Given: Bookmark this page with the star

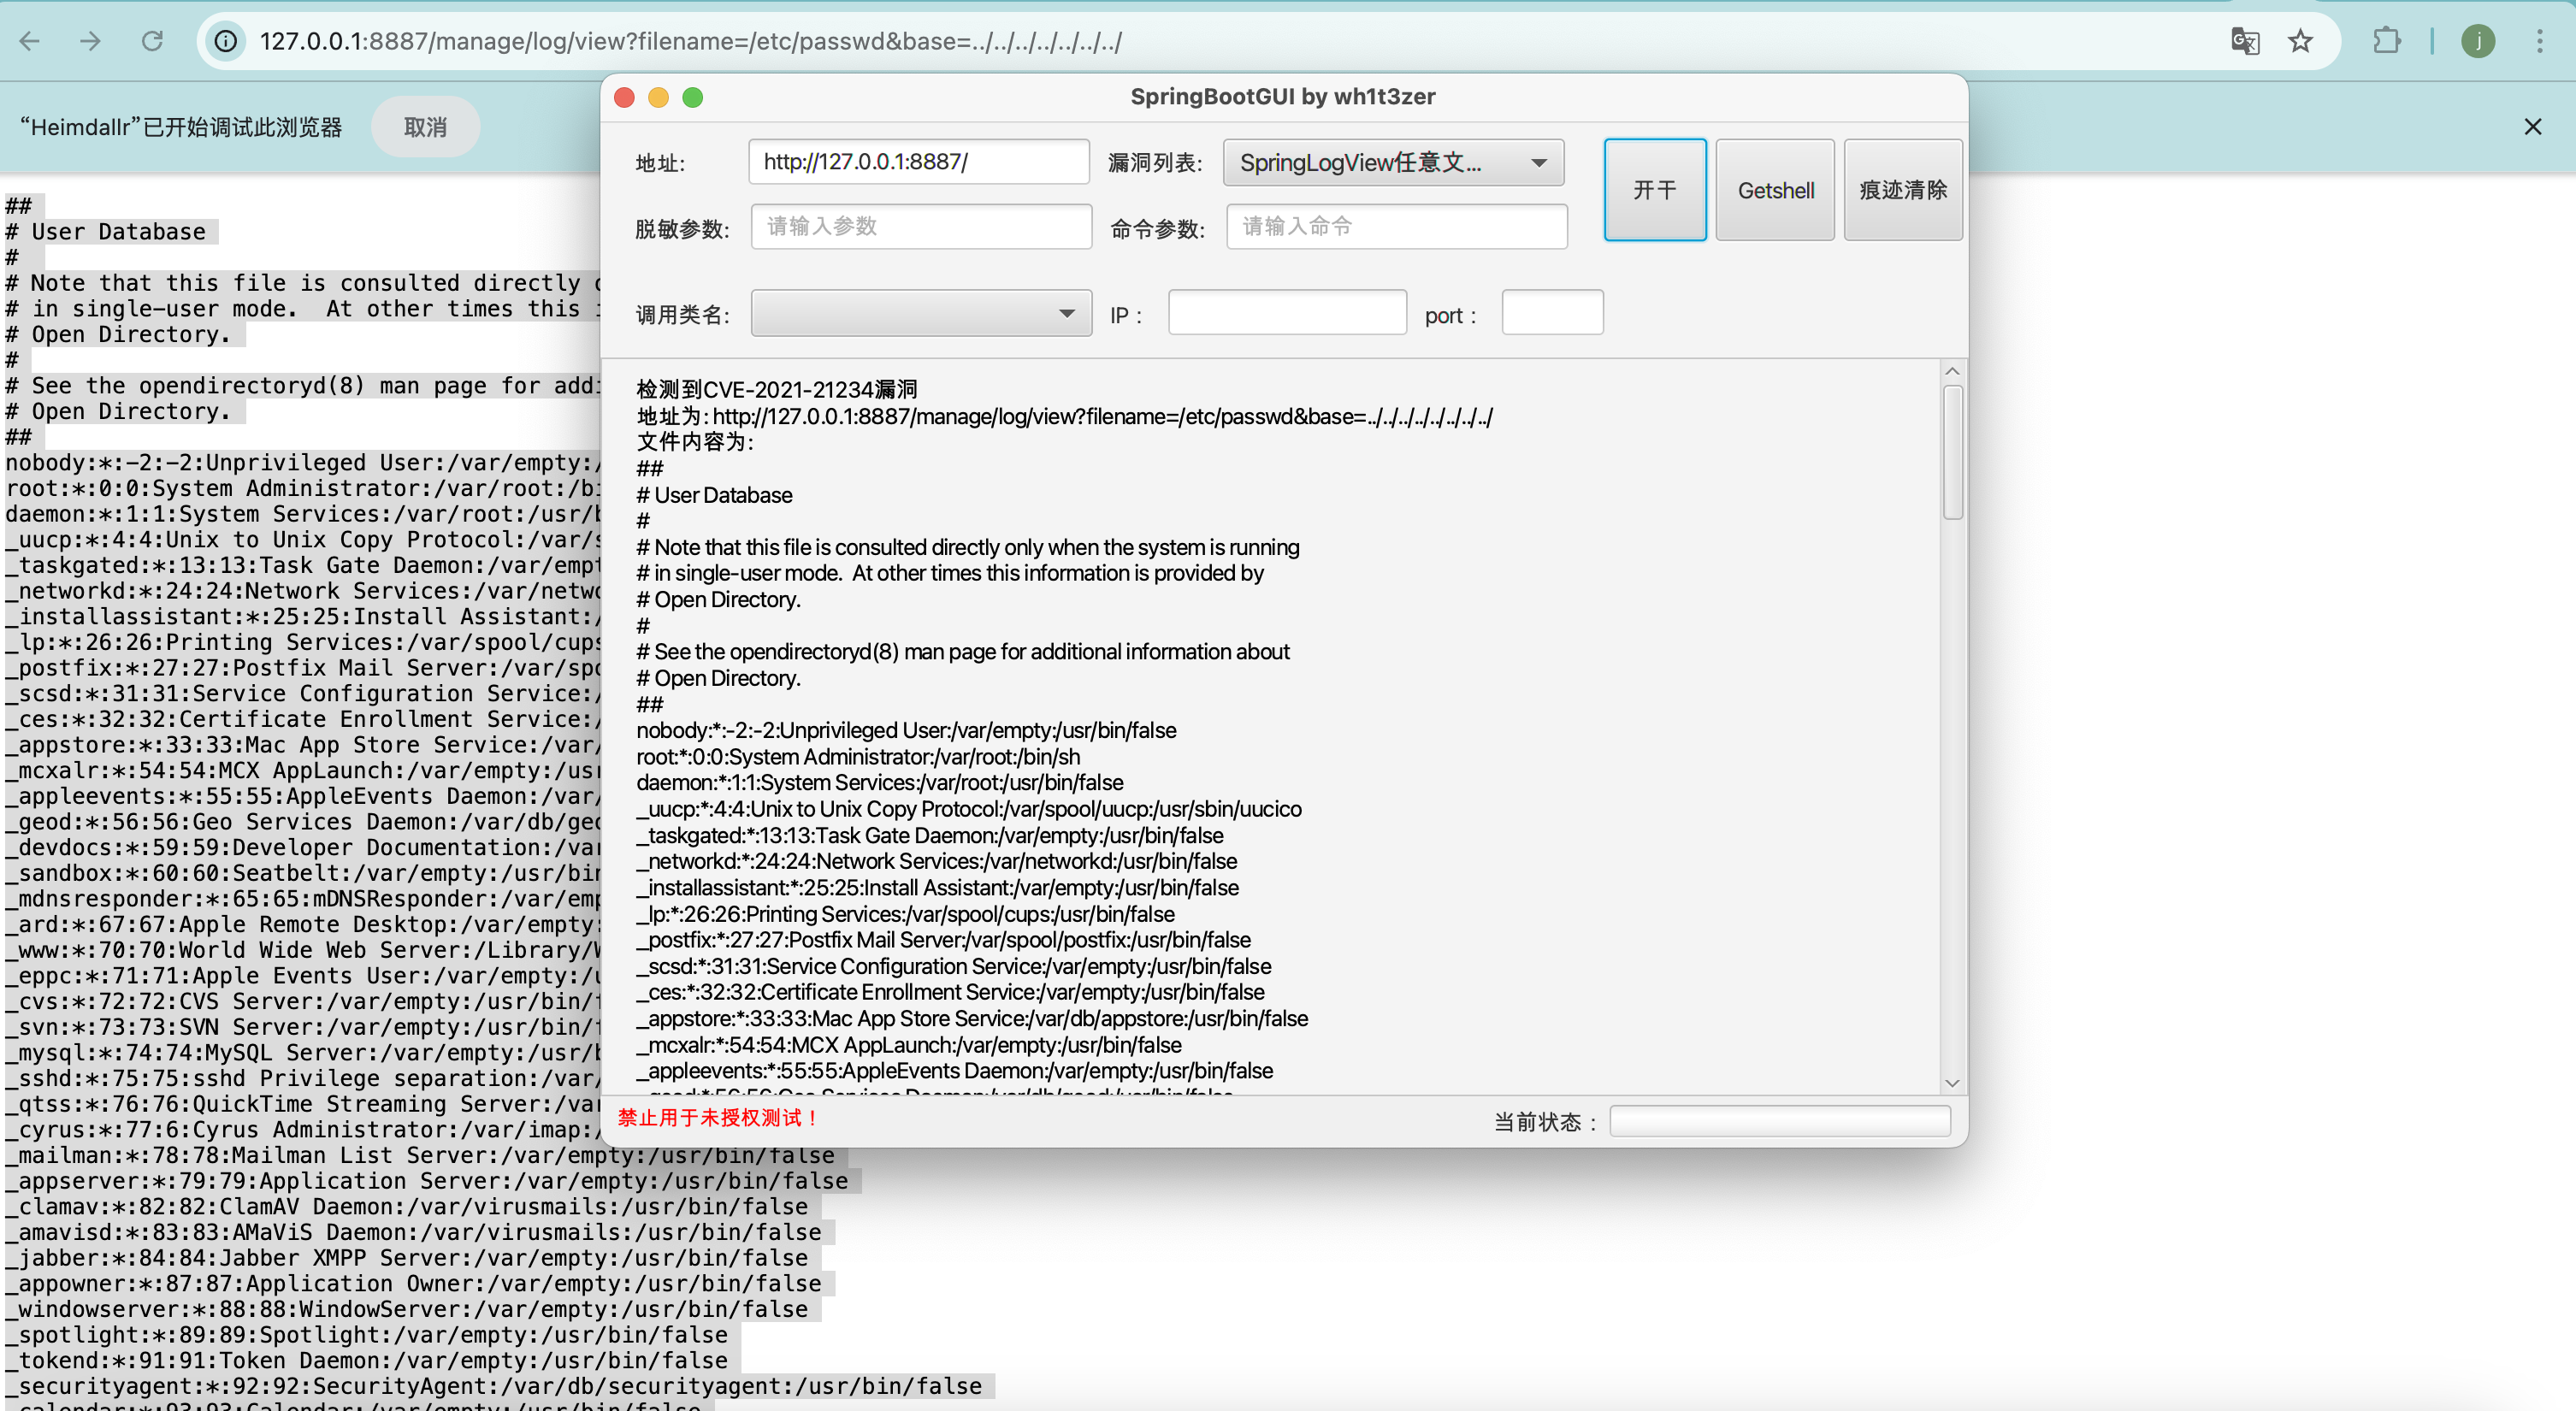Looking at the screenshot, I should (x=2300, y=41).
